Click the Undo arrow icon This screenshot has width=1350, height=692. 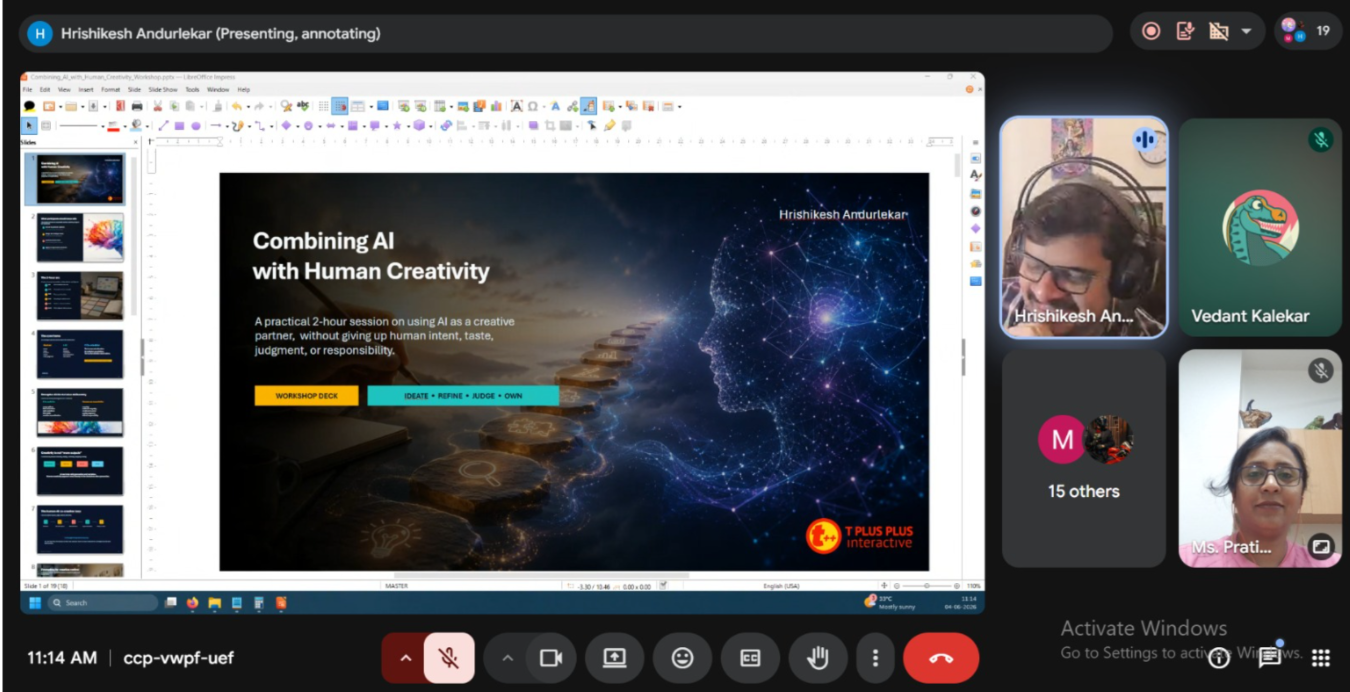pyautogui.click(x=236, y=106)
